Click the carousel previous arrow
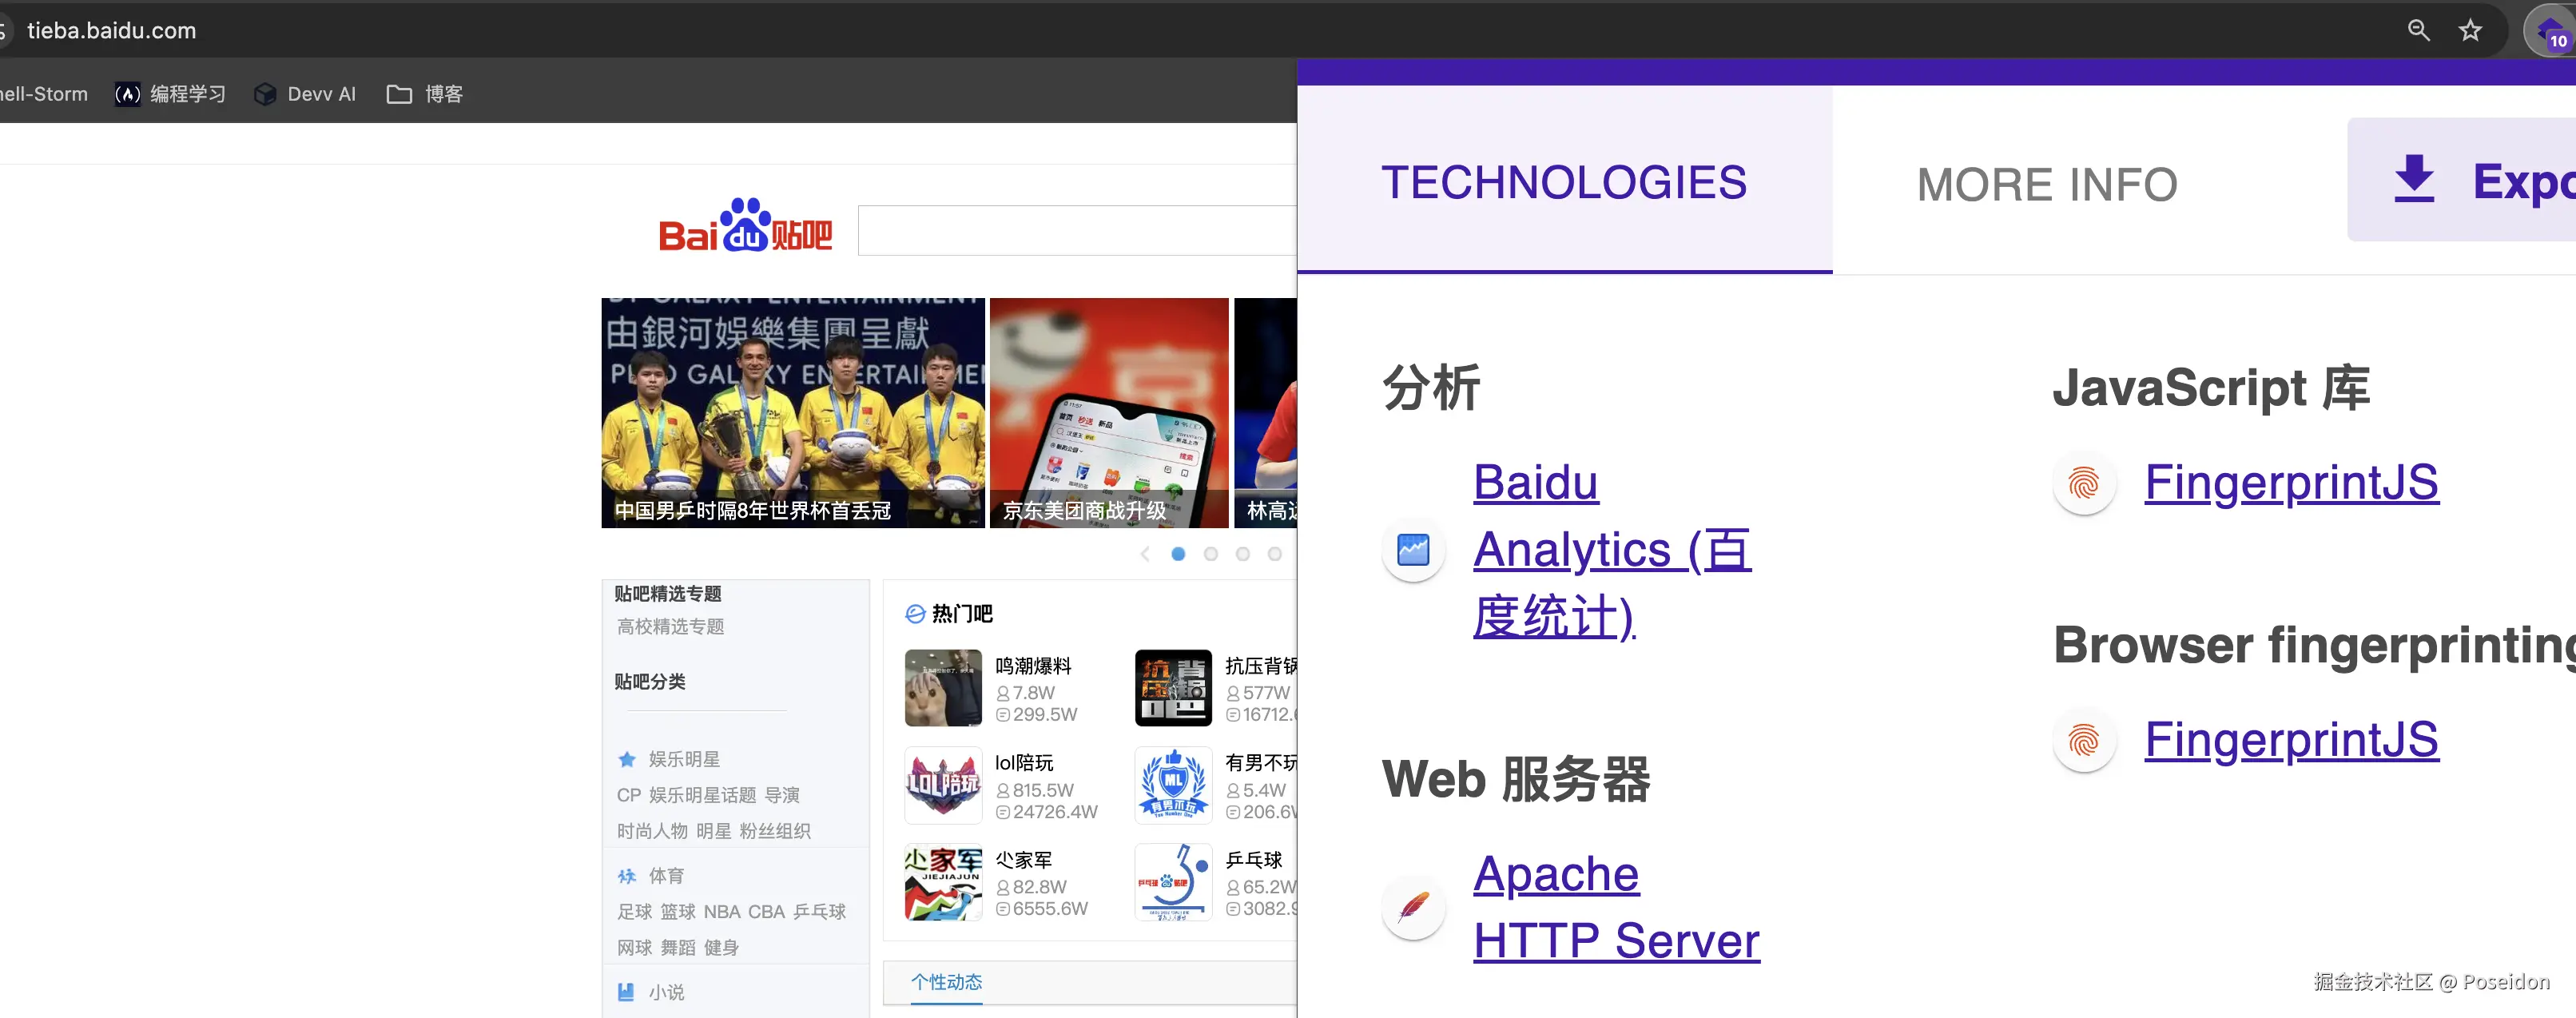Screen dimensions: 2576x1018 point(1145,554)
